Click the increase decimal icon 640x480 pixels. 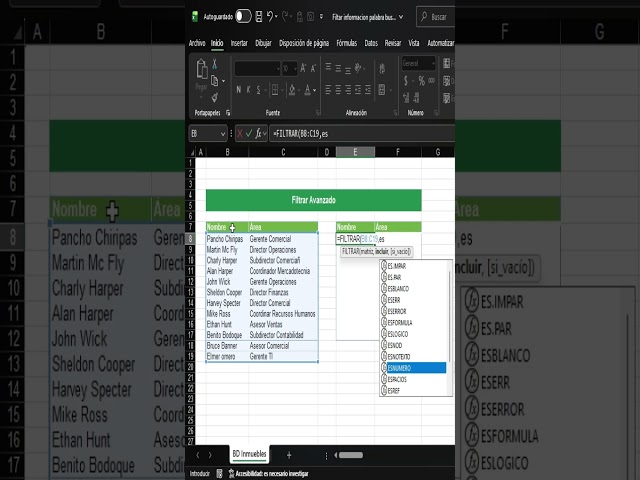coord(406,97)
